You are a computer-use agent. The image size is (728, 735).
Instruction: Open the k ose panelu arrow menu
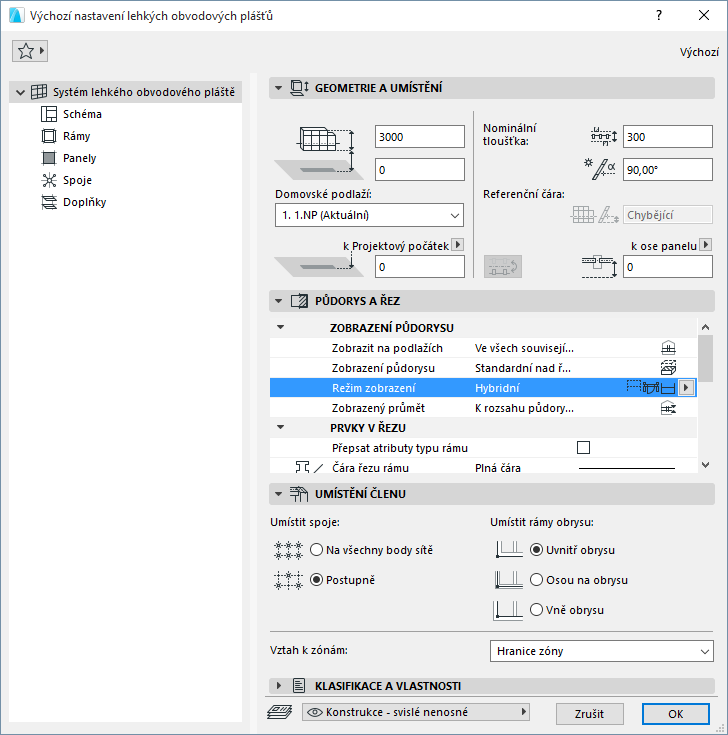click(705, 245)
